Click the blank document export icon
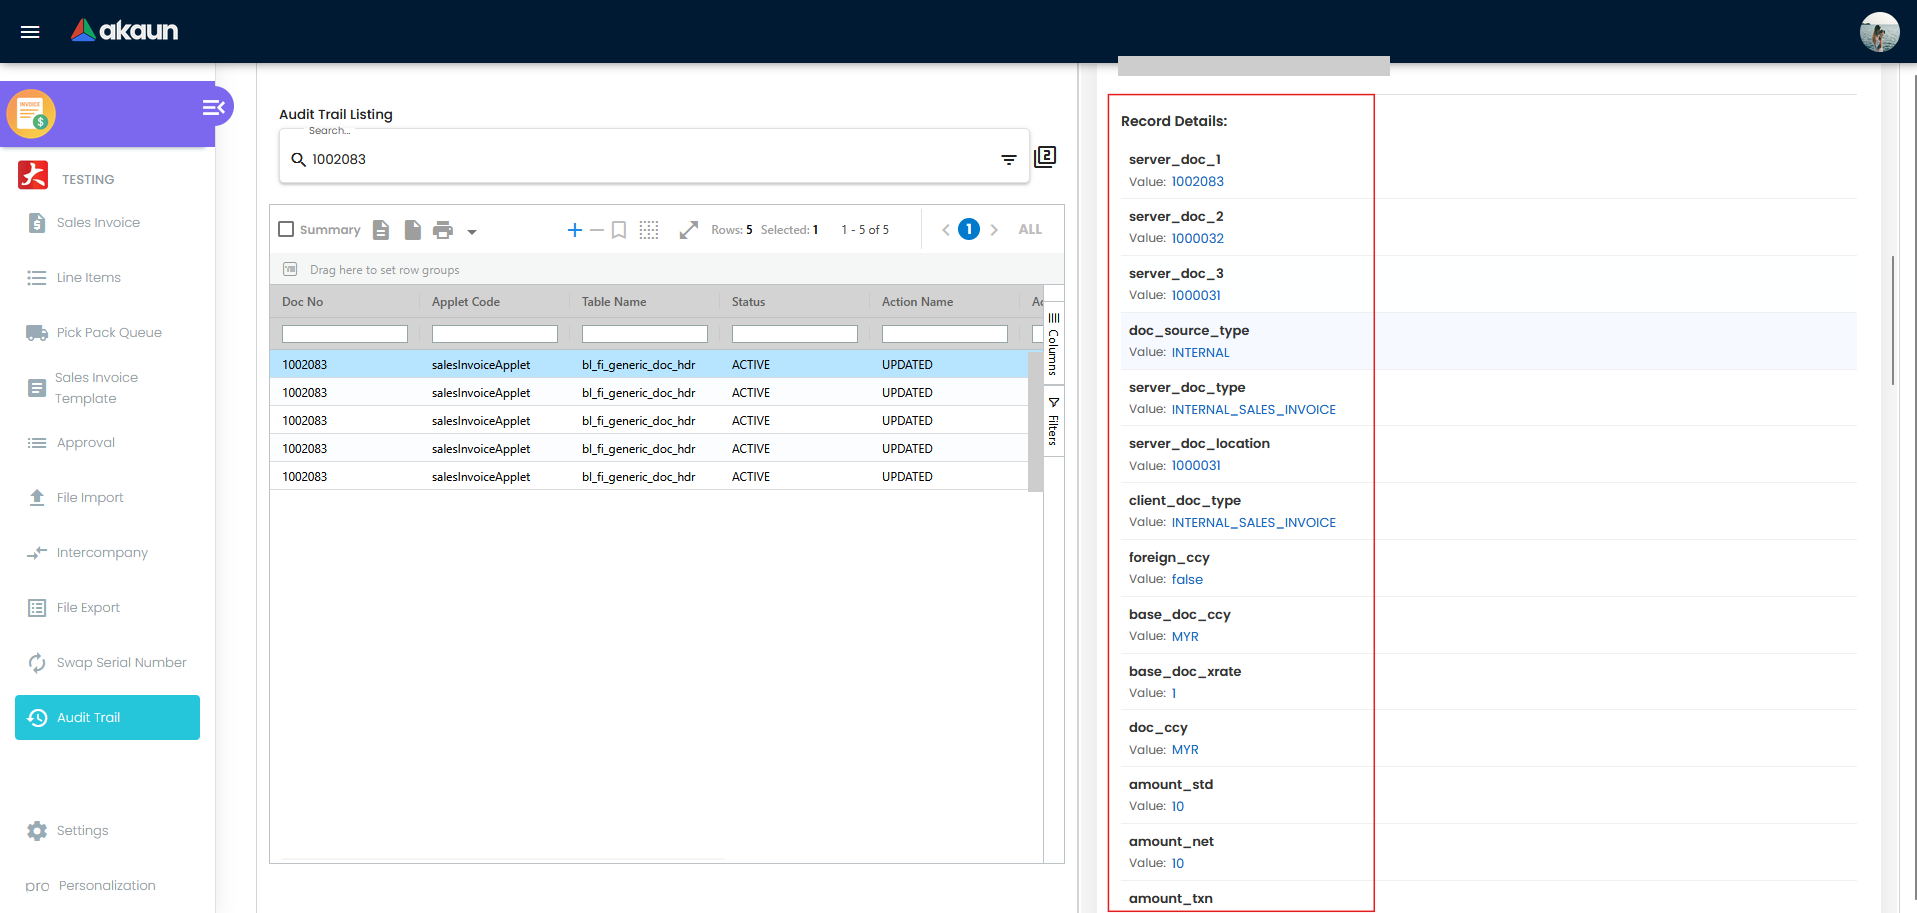The width and height of the screenshot is (1917, 913). click(412, 230)
